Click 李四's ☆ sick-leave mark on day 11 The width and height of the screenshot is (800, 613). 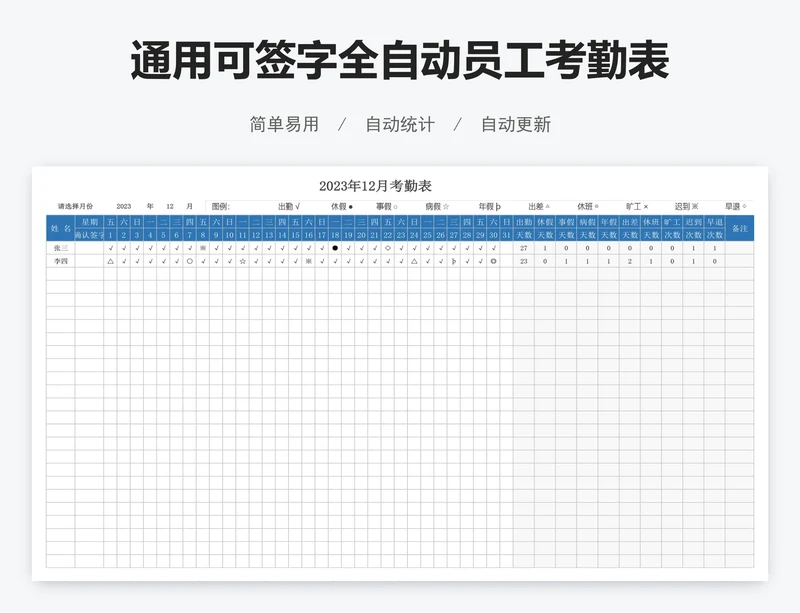pos(242,261)
